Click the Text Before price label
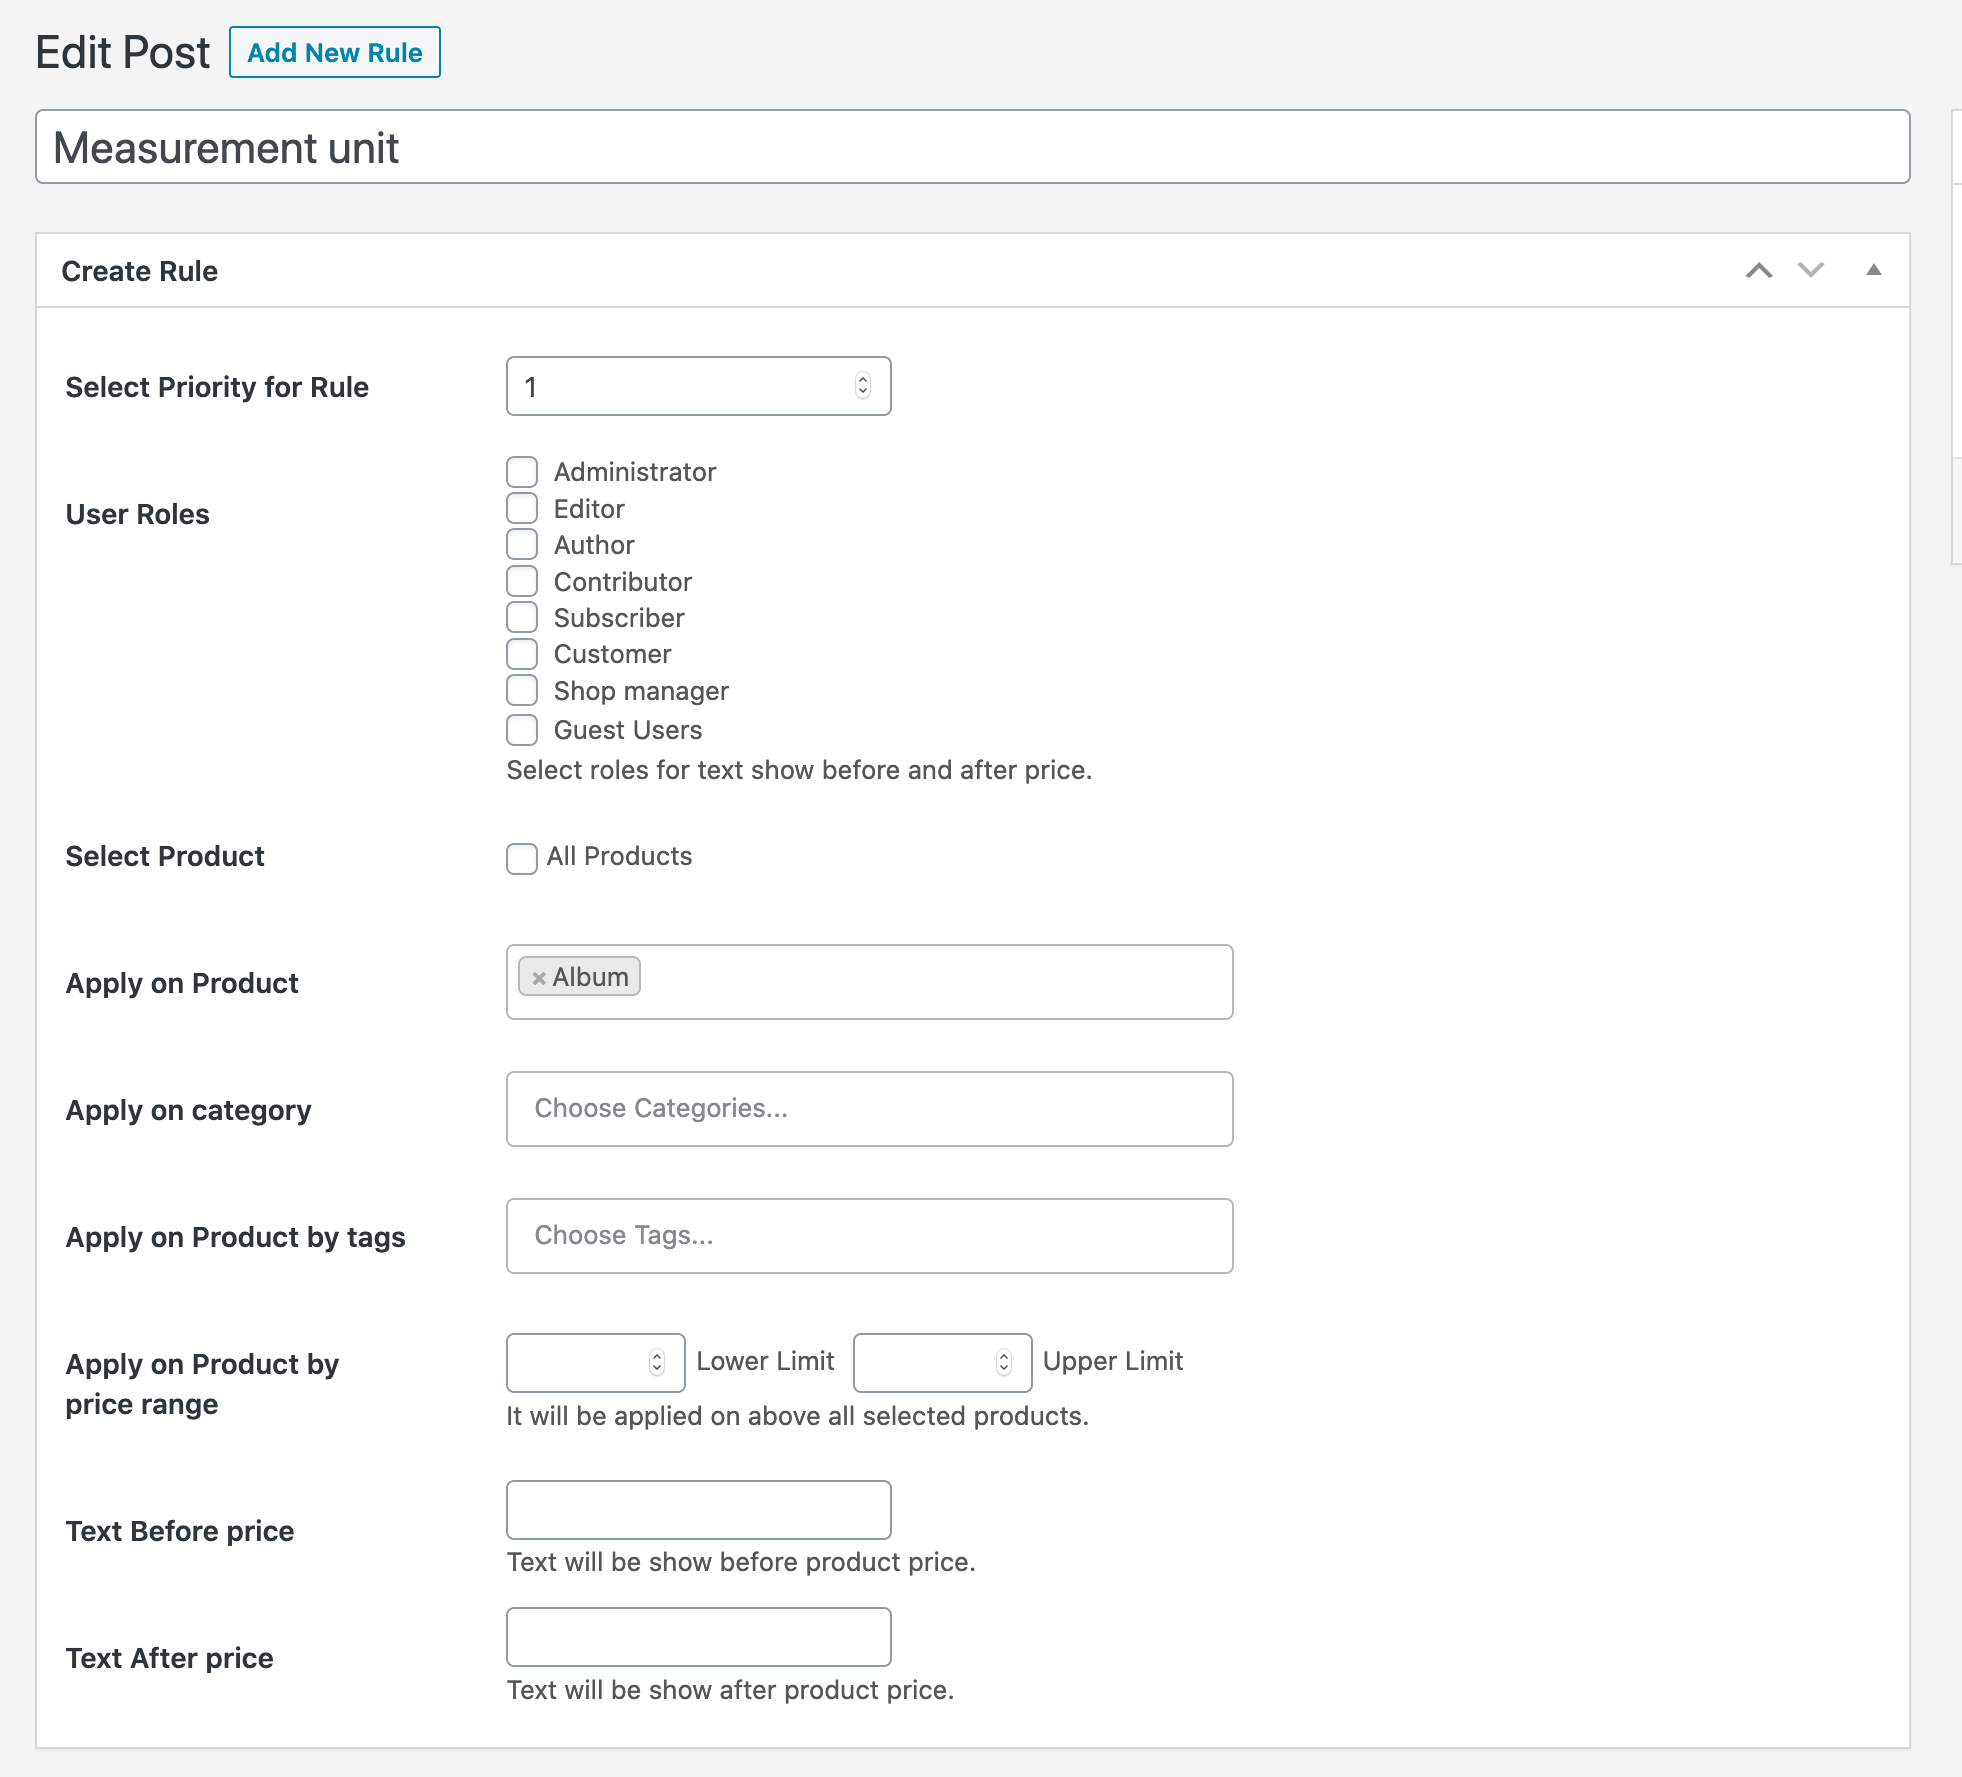The image size is (1962, 1777). point(180,1531)
